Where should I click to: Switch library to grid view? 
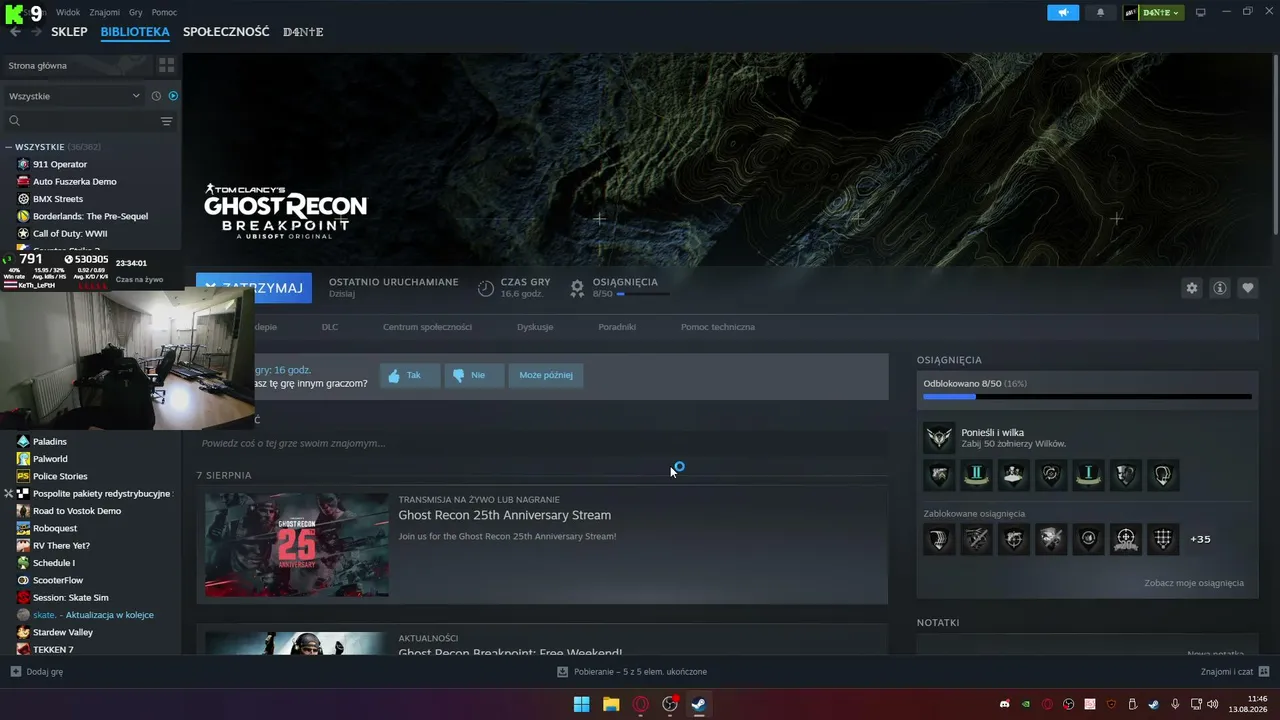tap(166, 65)
